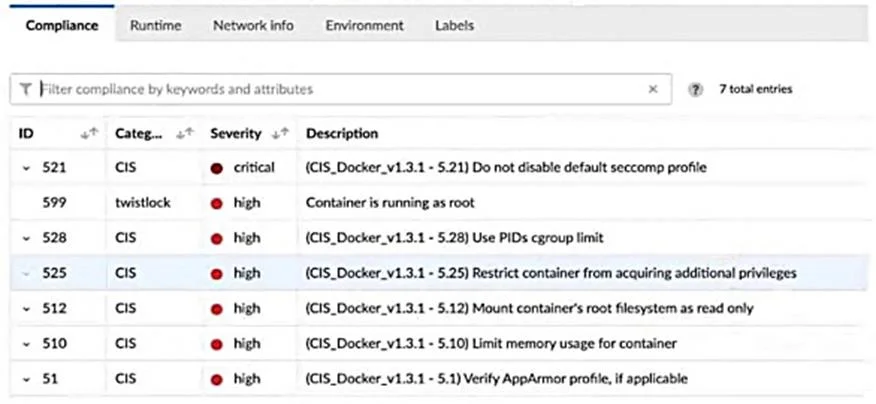Select 'Use PIDs cgroup limit' description
This screenshot has width=876, height=404.
coord(538,238)
